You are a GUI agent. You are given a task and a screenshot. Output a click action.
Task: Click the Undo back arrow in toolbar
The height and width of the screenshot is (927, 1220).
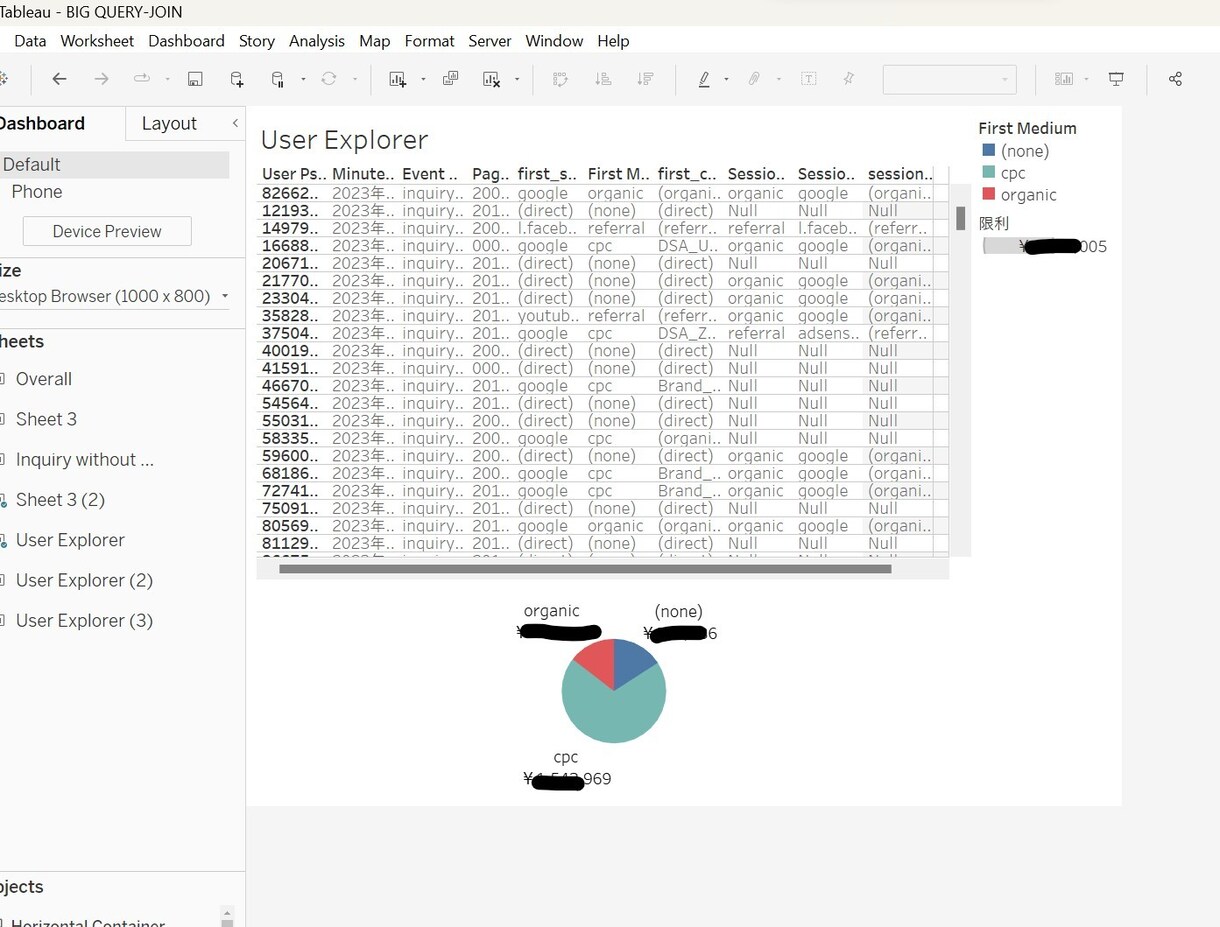coord(59,79)
